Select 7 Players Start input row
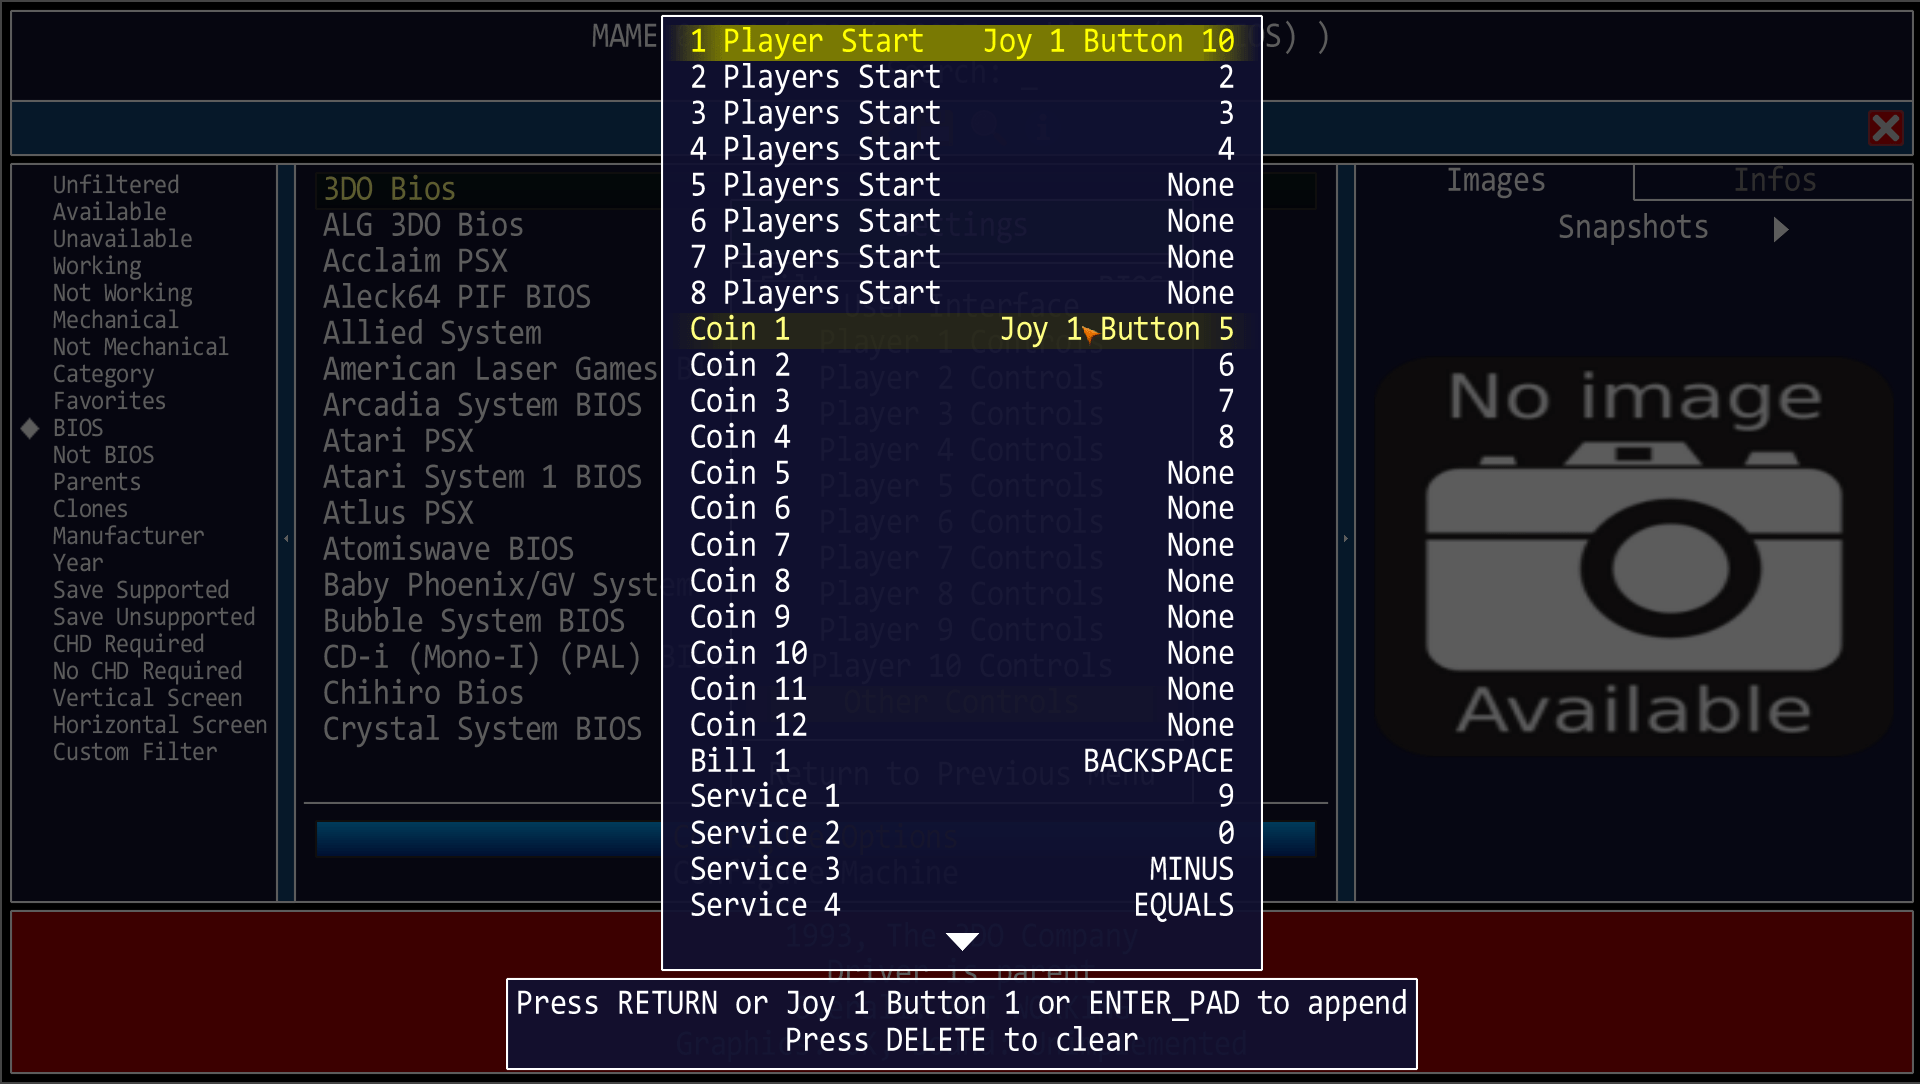1920x1084 pixels. click(962, 257)
